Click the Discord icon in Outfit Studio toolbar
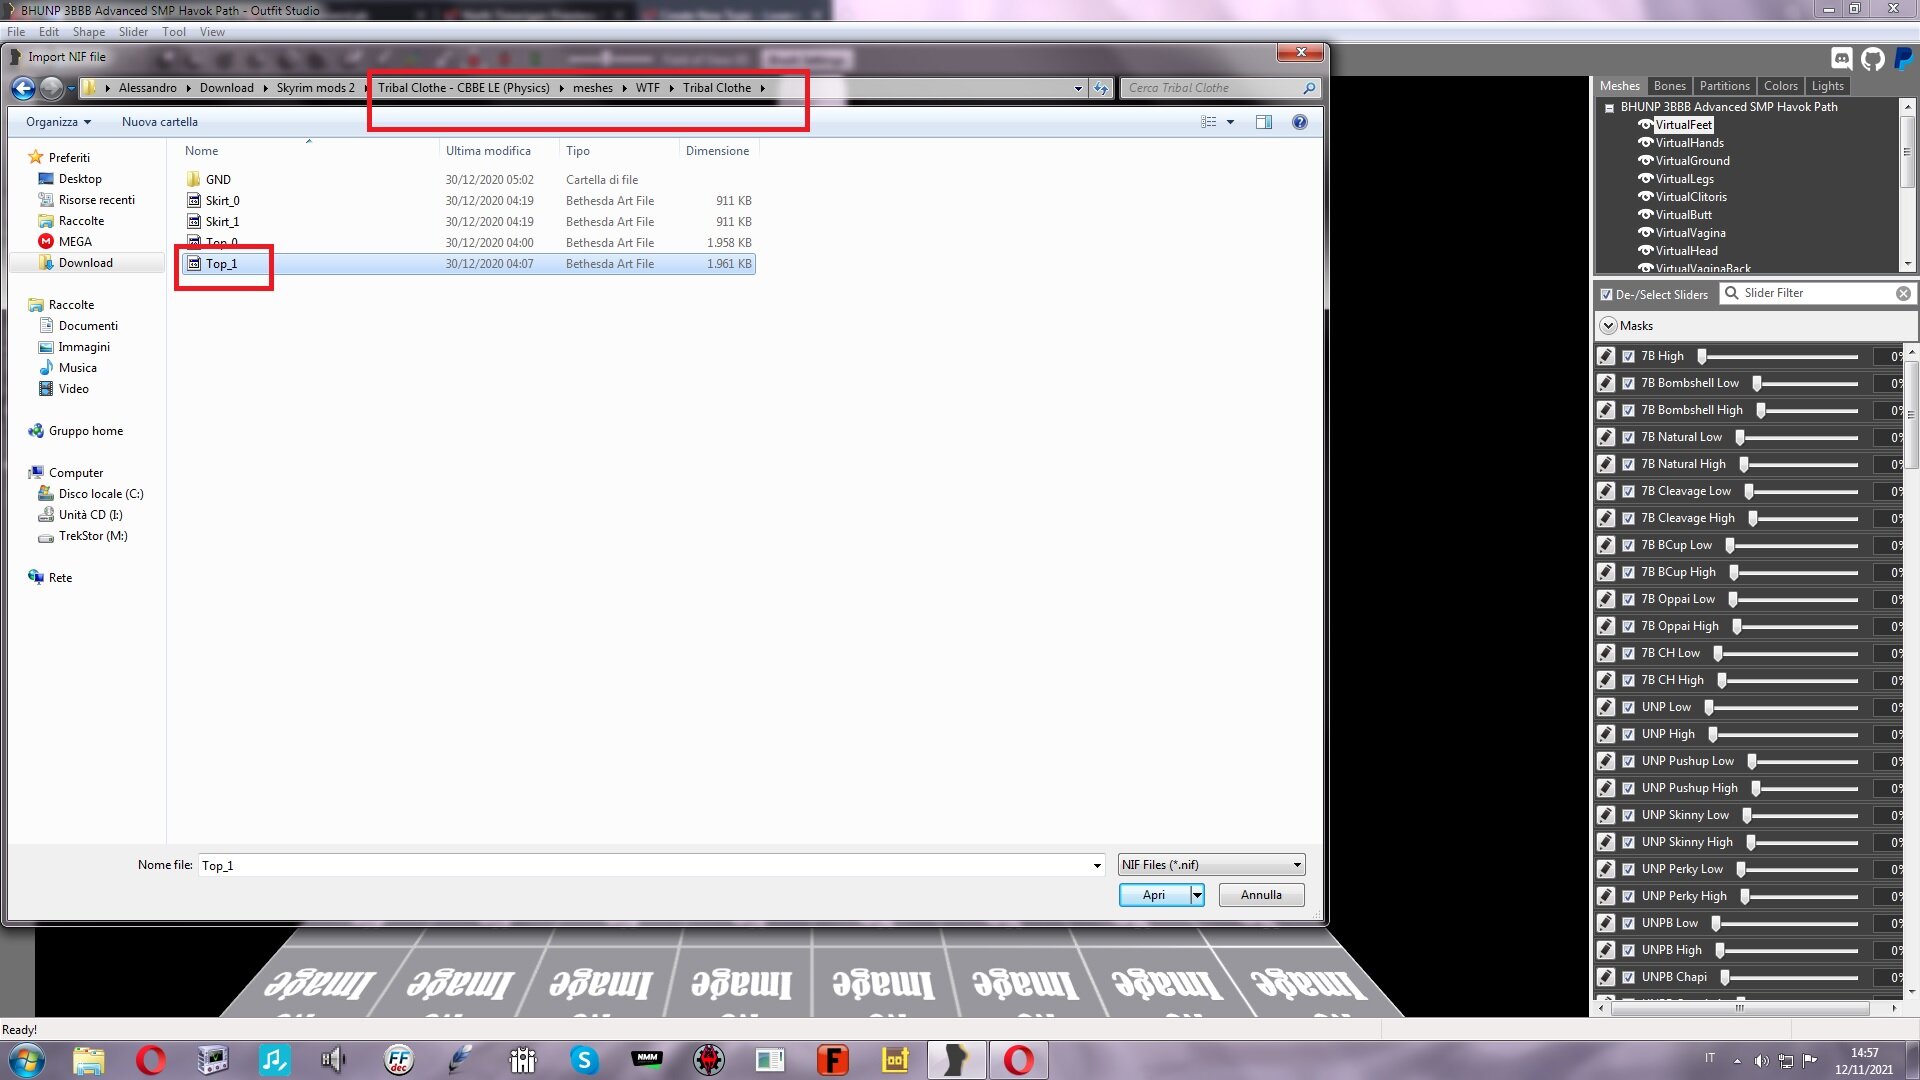 pos(1842,58)
